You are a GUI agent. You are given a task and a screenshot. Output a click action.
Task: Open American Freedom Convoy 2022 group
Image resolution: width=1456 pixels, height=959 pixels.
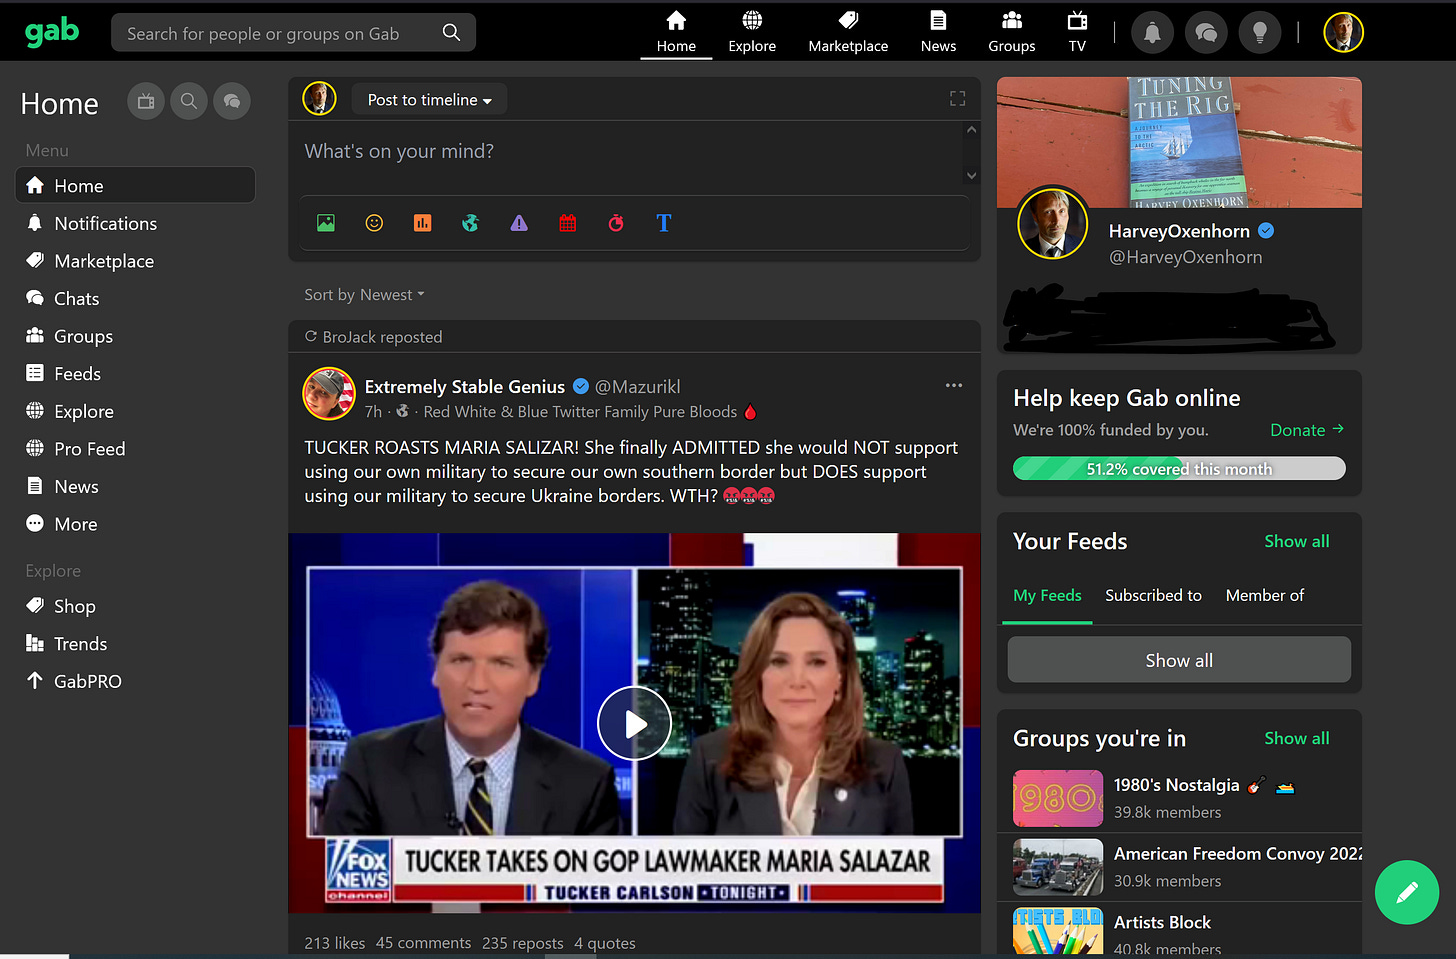pyautogui.click(x=1180, y=867)
